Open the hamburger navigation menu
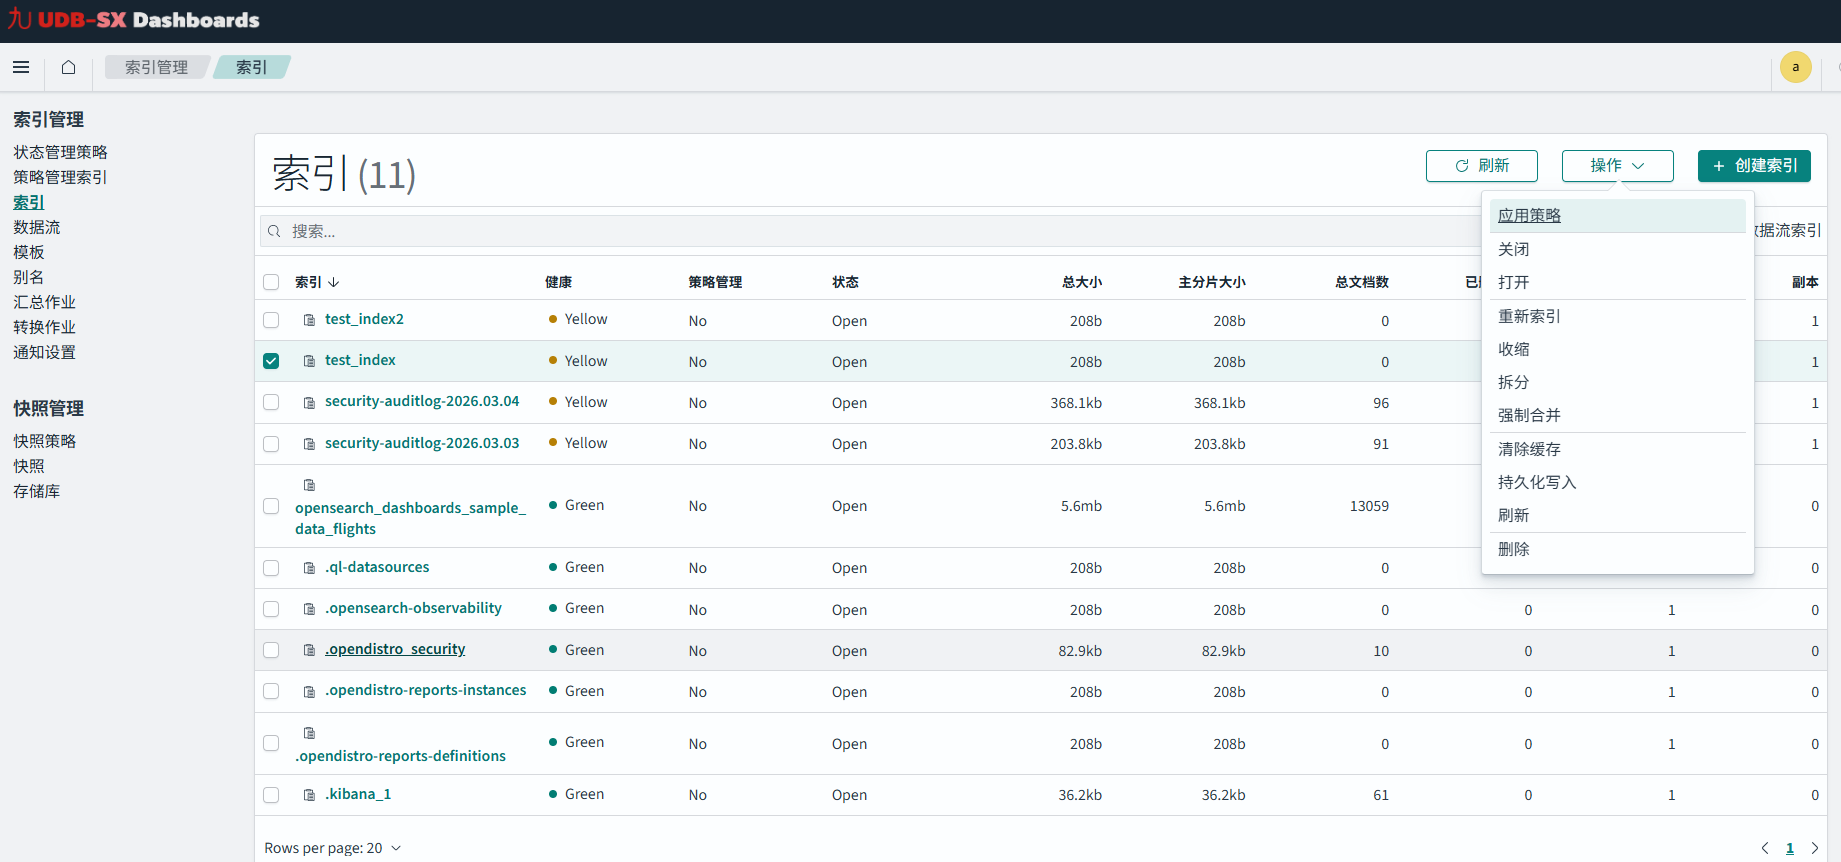The image size is (1841, 862). pos(21,67)
